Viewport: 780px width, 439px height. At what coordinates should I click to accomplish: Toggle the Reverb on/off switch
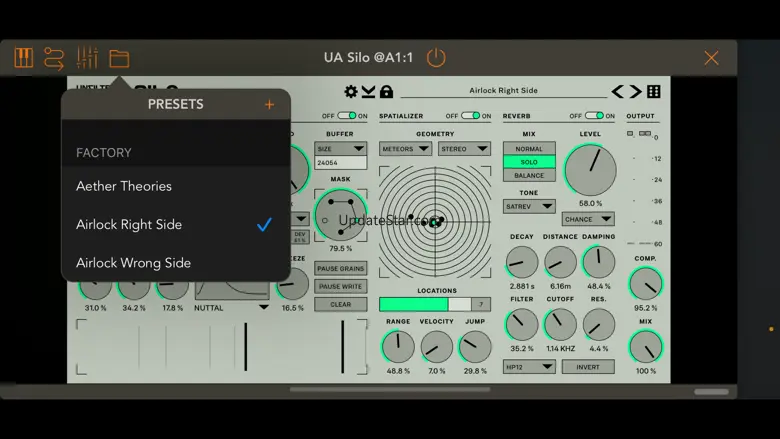tap(594, 115)
